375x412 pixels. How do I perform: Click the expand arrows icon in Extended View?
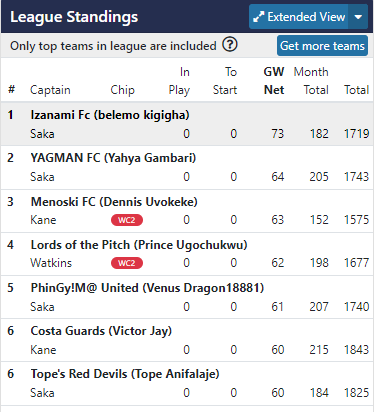pos(258,17)
